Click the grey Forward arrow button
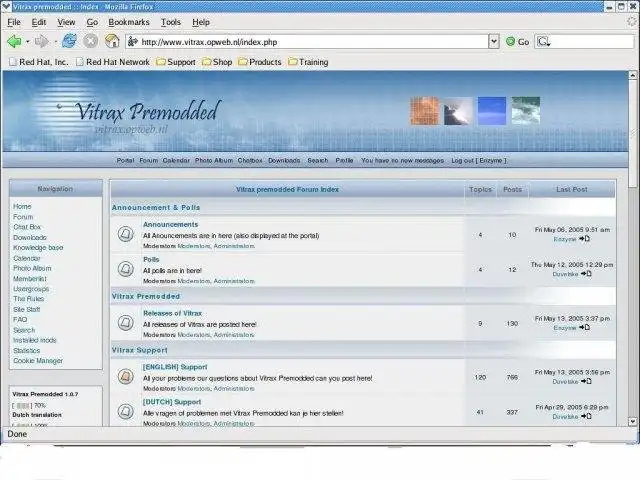 click(42, 41)
